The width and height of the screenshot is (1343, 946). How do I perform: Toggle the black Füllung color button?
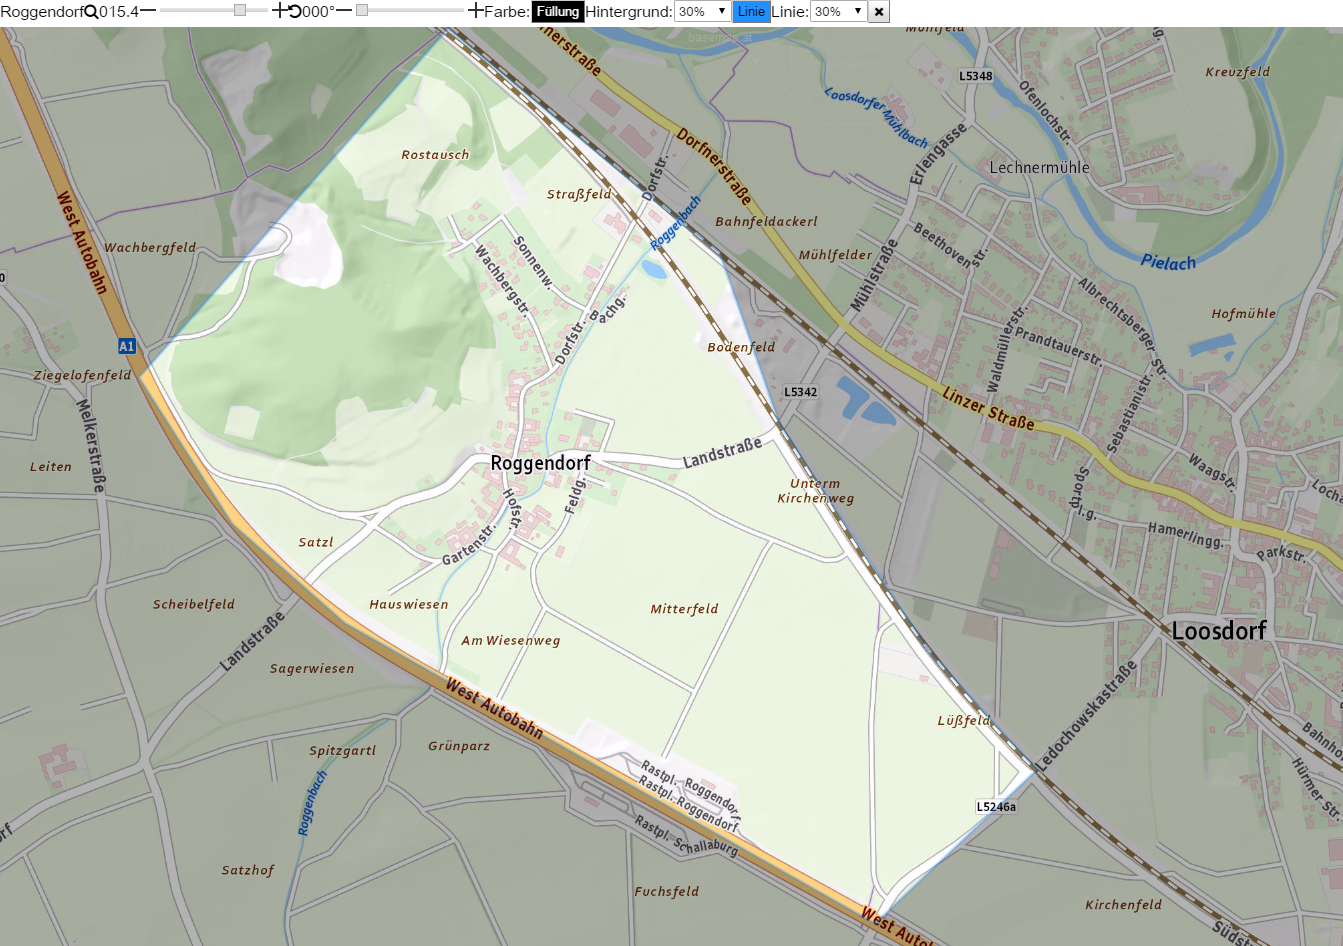[557, 12]
